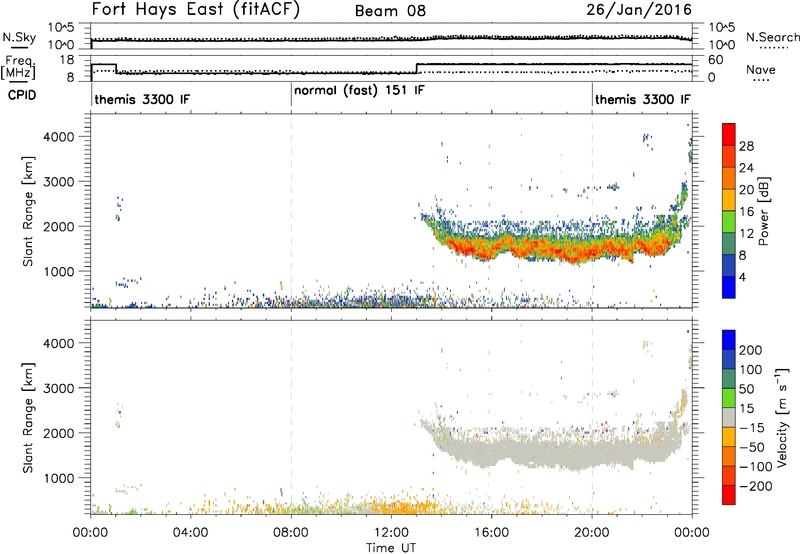Click '1000' tick on velocity panel axis
Screen dimensions: 800x554
[59, 478]
